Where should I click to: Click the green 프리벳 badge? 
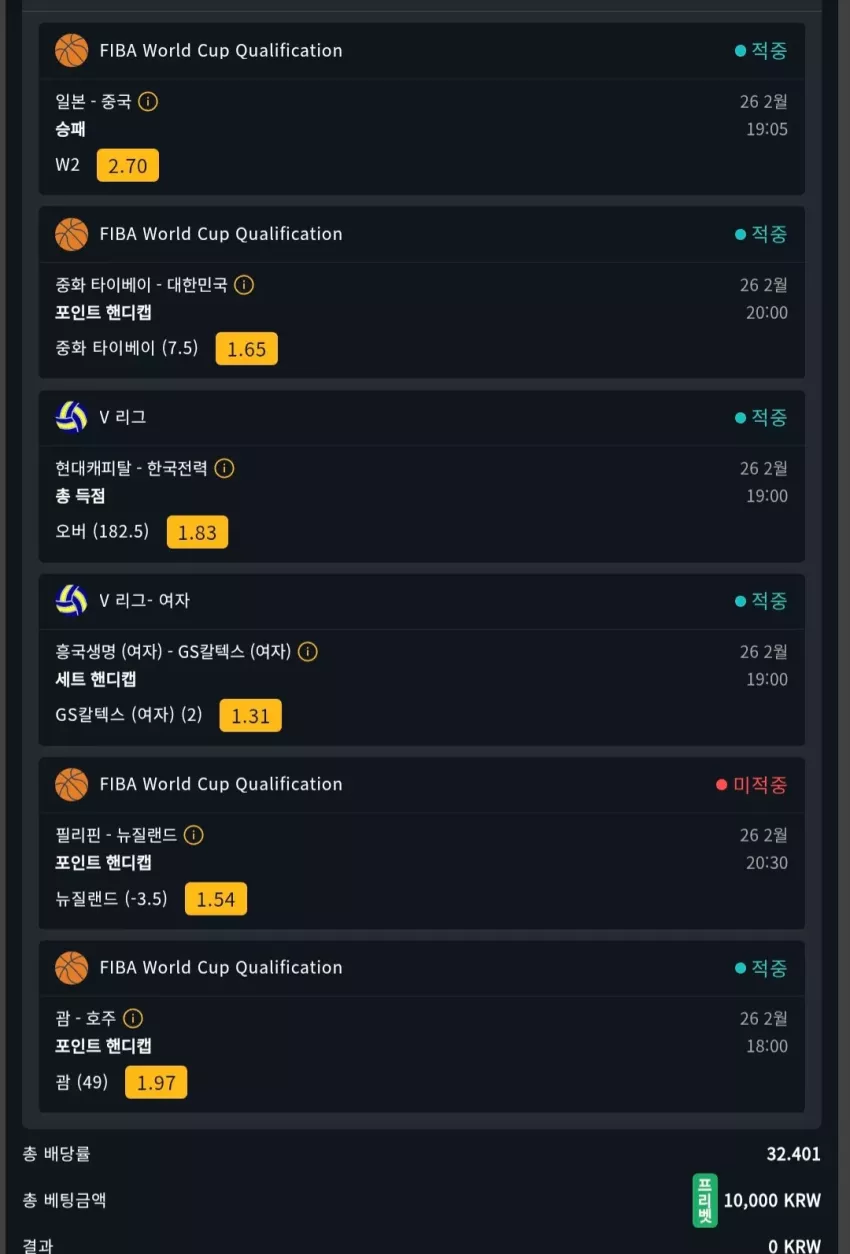705,1200
